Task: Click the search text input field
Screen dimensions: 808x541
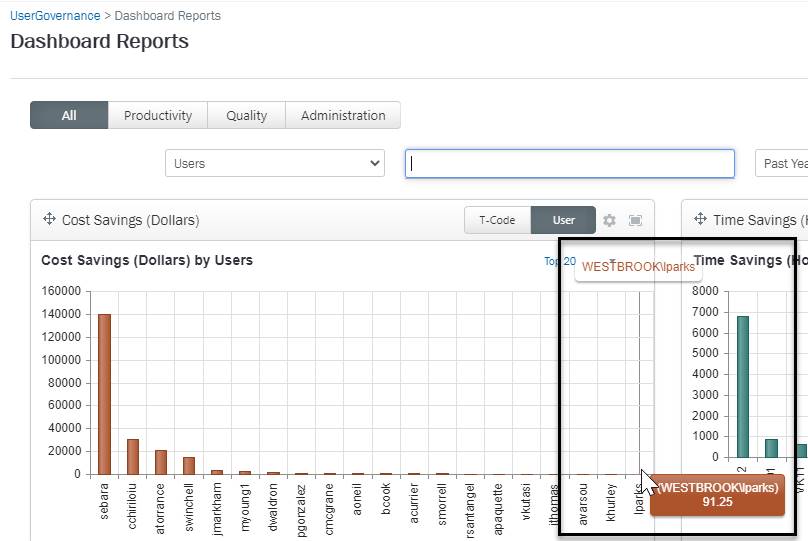Action: (x=570, y=163)
